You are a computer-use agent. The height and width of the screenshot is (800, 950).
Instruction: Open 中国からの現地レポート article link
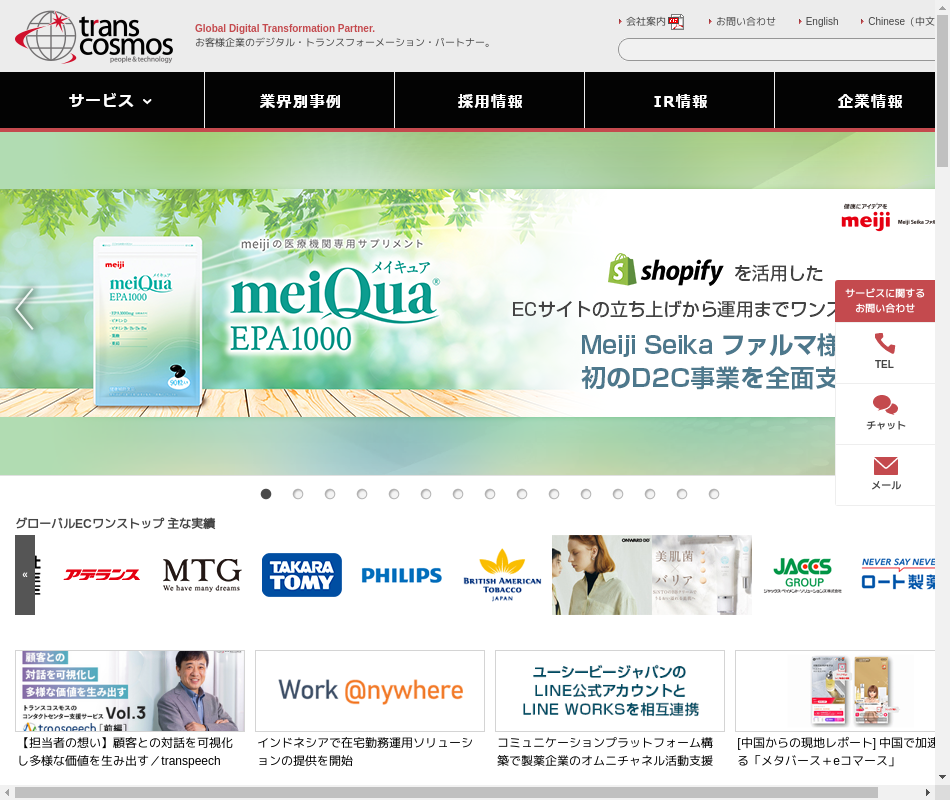pyautogui.click(x=836, y=752)
